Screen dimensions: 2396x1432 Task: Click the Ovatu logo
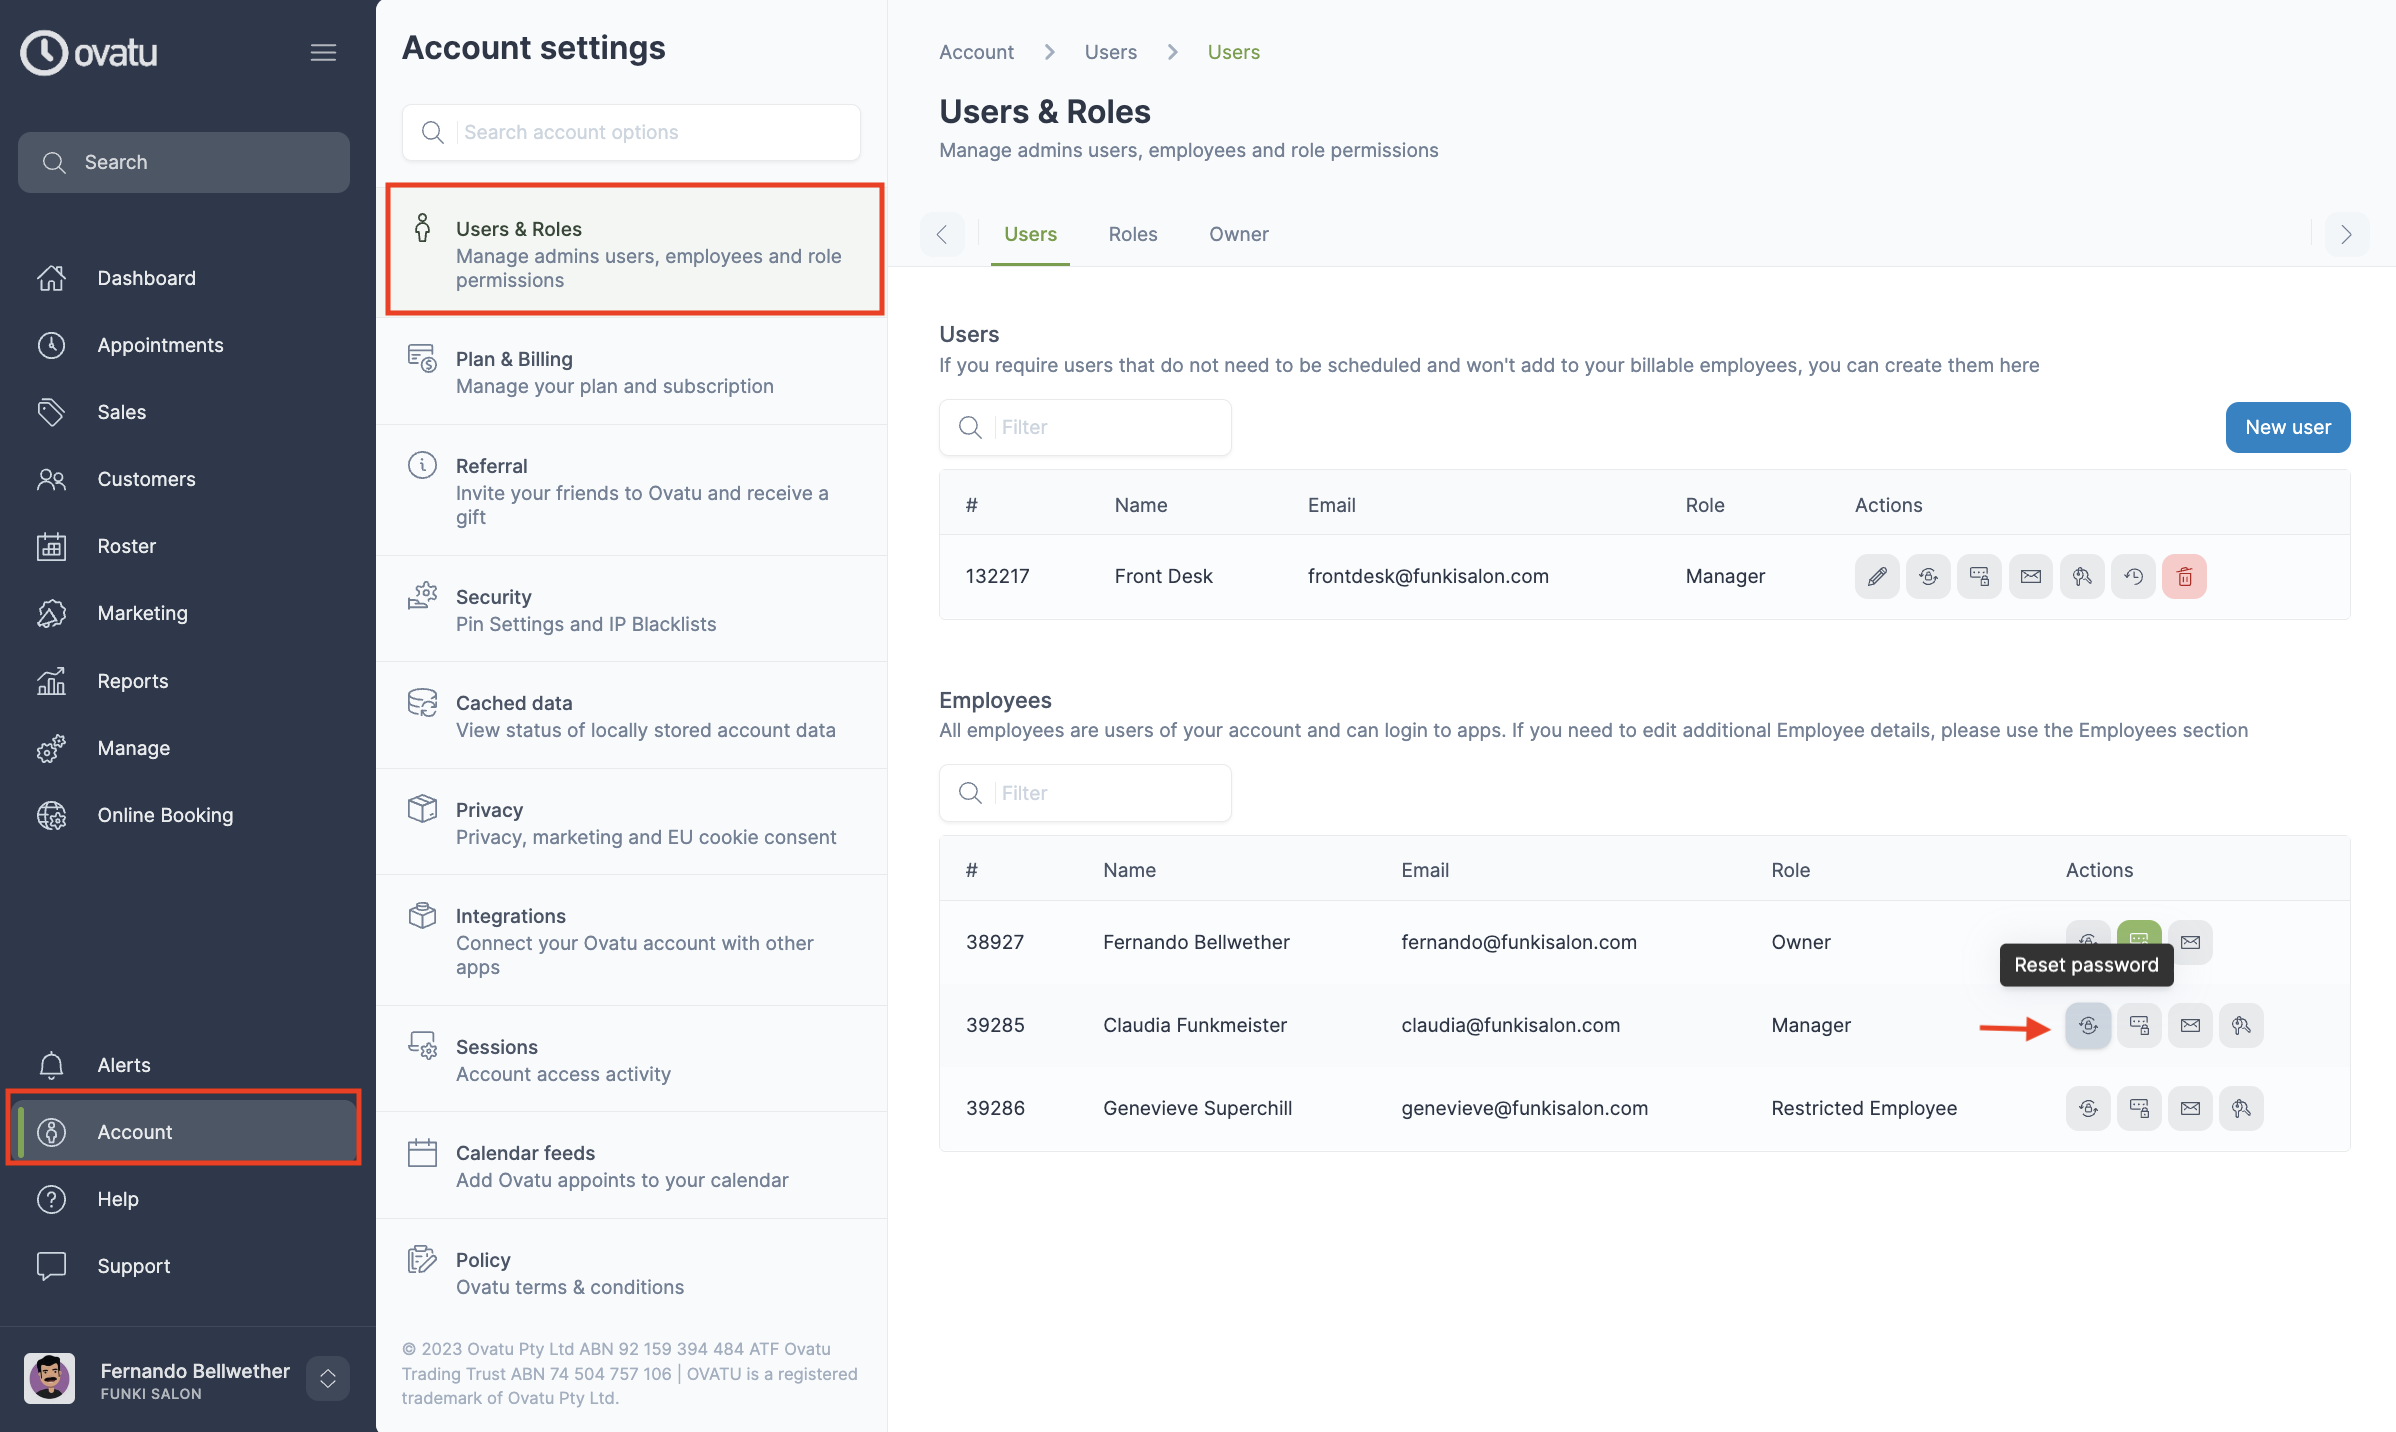pos(89,52)
